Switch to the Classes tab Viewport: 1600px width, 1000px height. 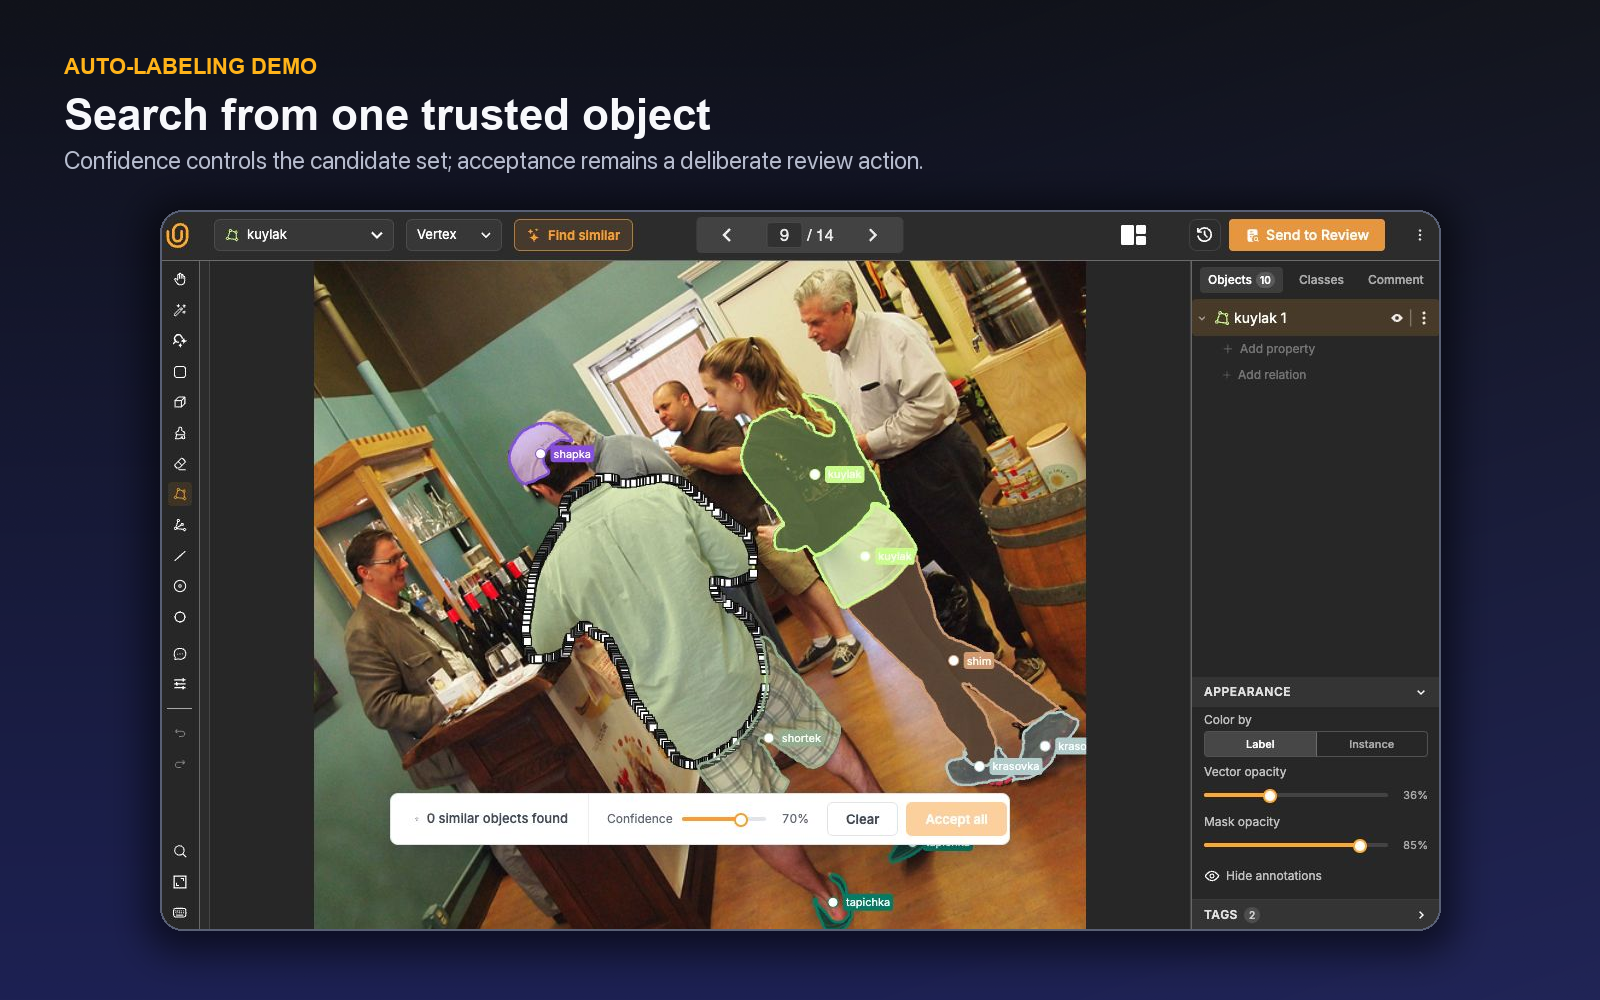tap(1321, 280)
